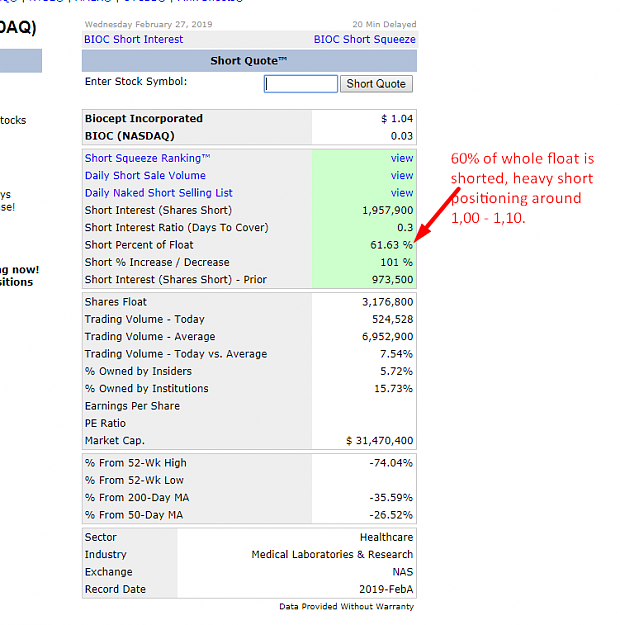Select the price change value 0.03

(402, 136)
